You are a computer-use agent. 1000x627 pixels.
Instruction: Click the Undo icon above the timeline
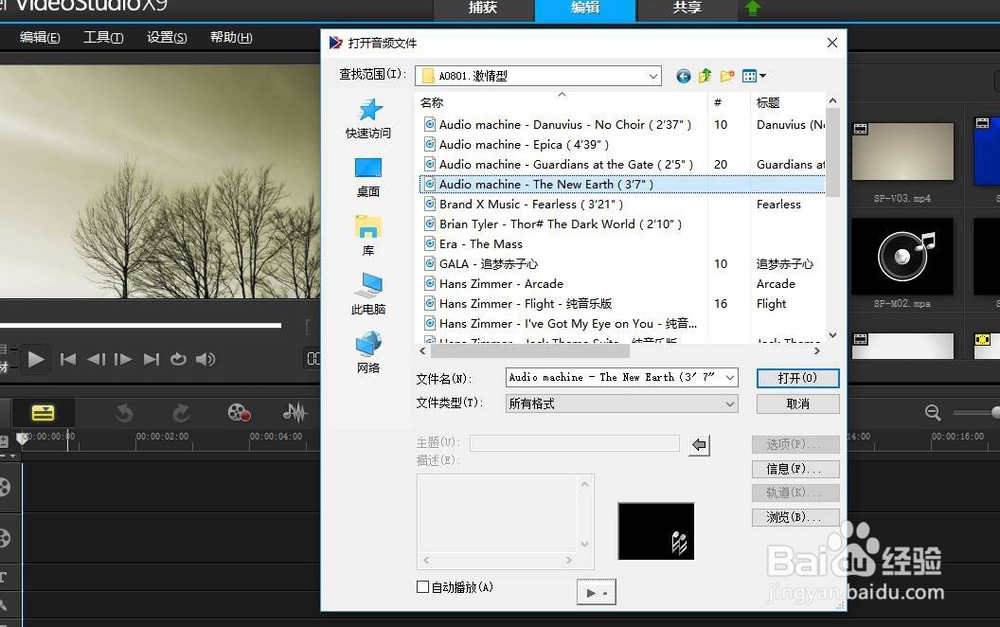pyautogui.click(x=124, y=412)
